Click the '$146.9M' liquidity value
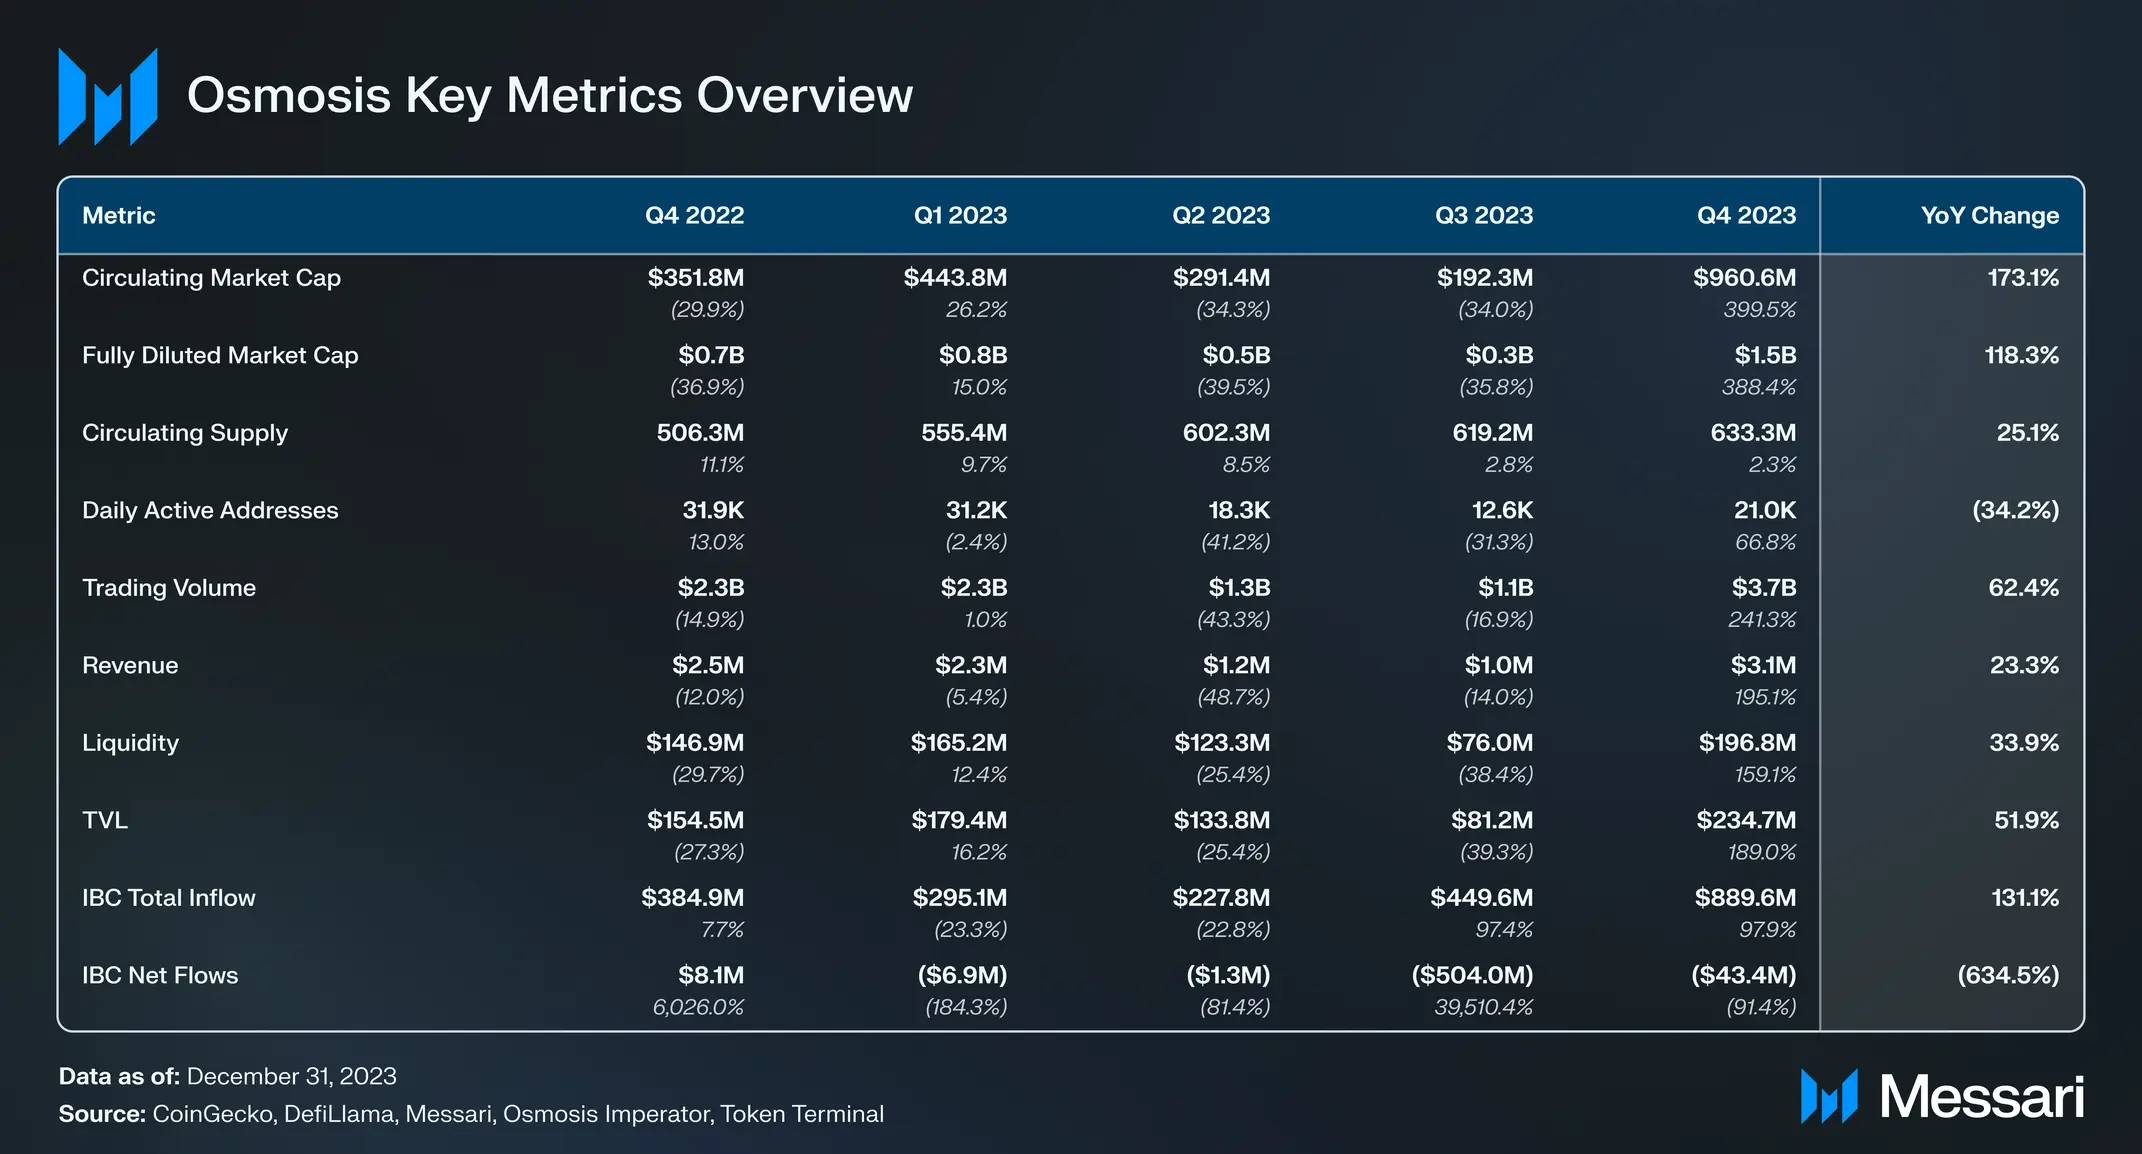Viewport: 2142px width, 1154px height. click(x=695, y=742)
